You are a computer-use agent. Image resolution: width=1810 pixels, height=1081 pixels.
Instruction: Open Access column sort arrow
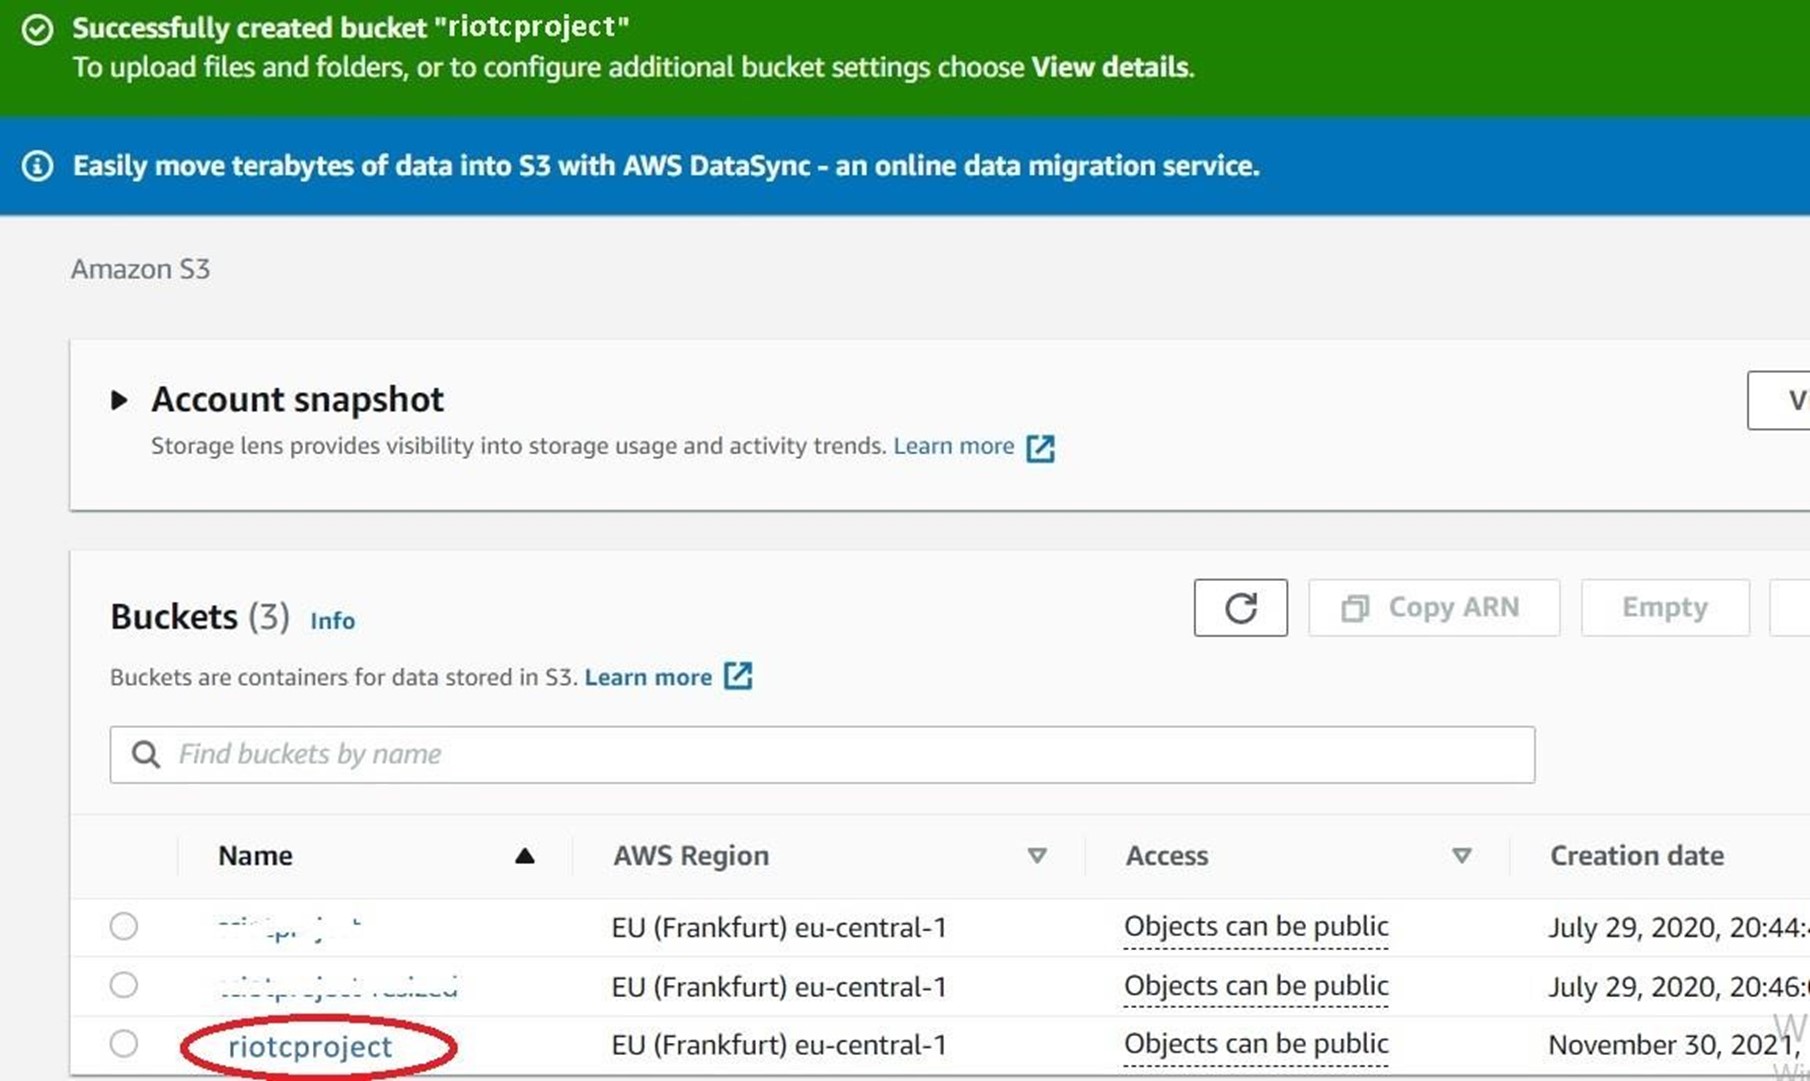[1461, 856]
